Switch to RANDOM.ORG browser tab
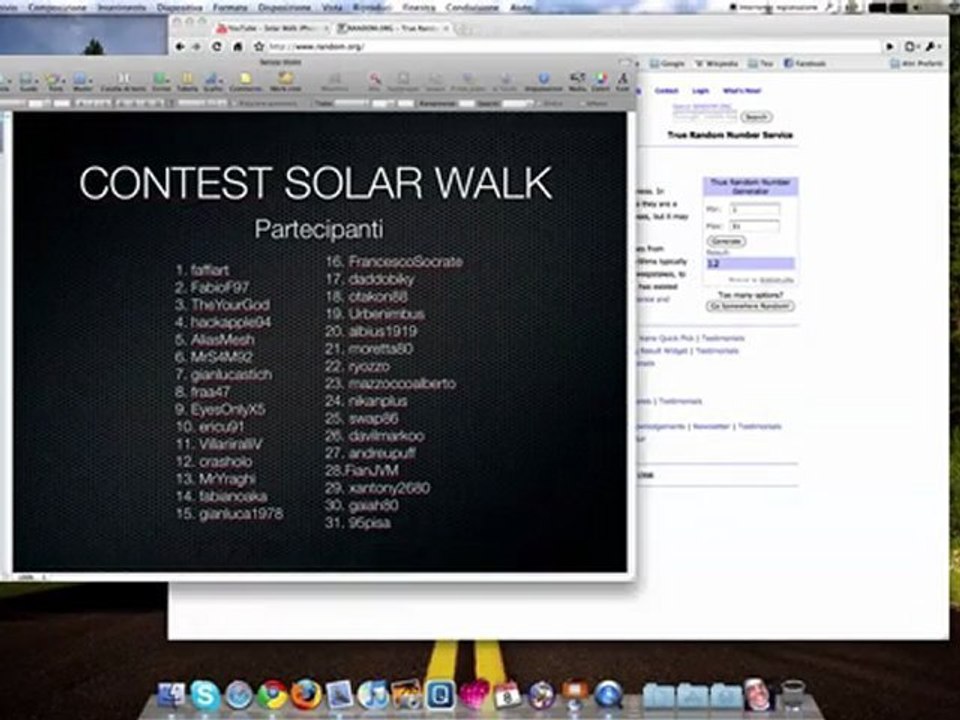Viewport: 960px width, 720px height. [394, 29]
